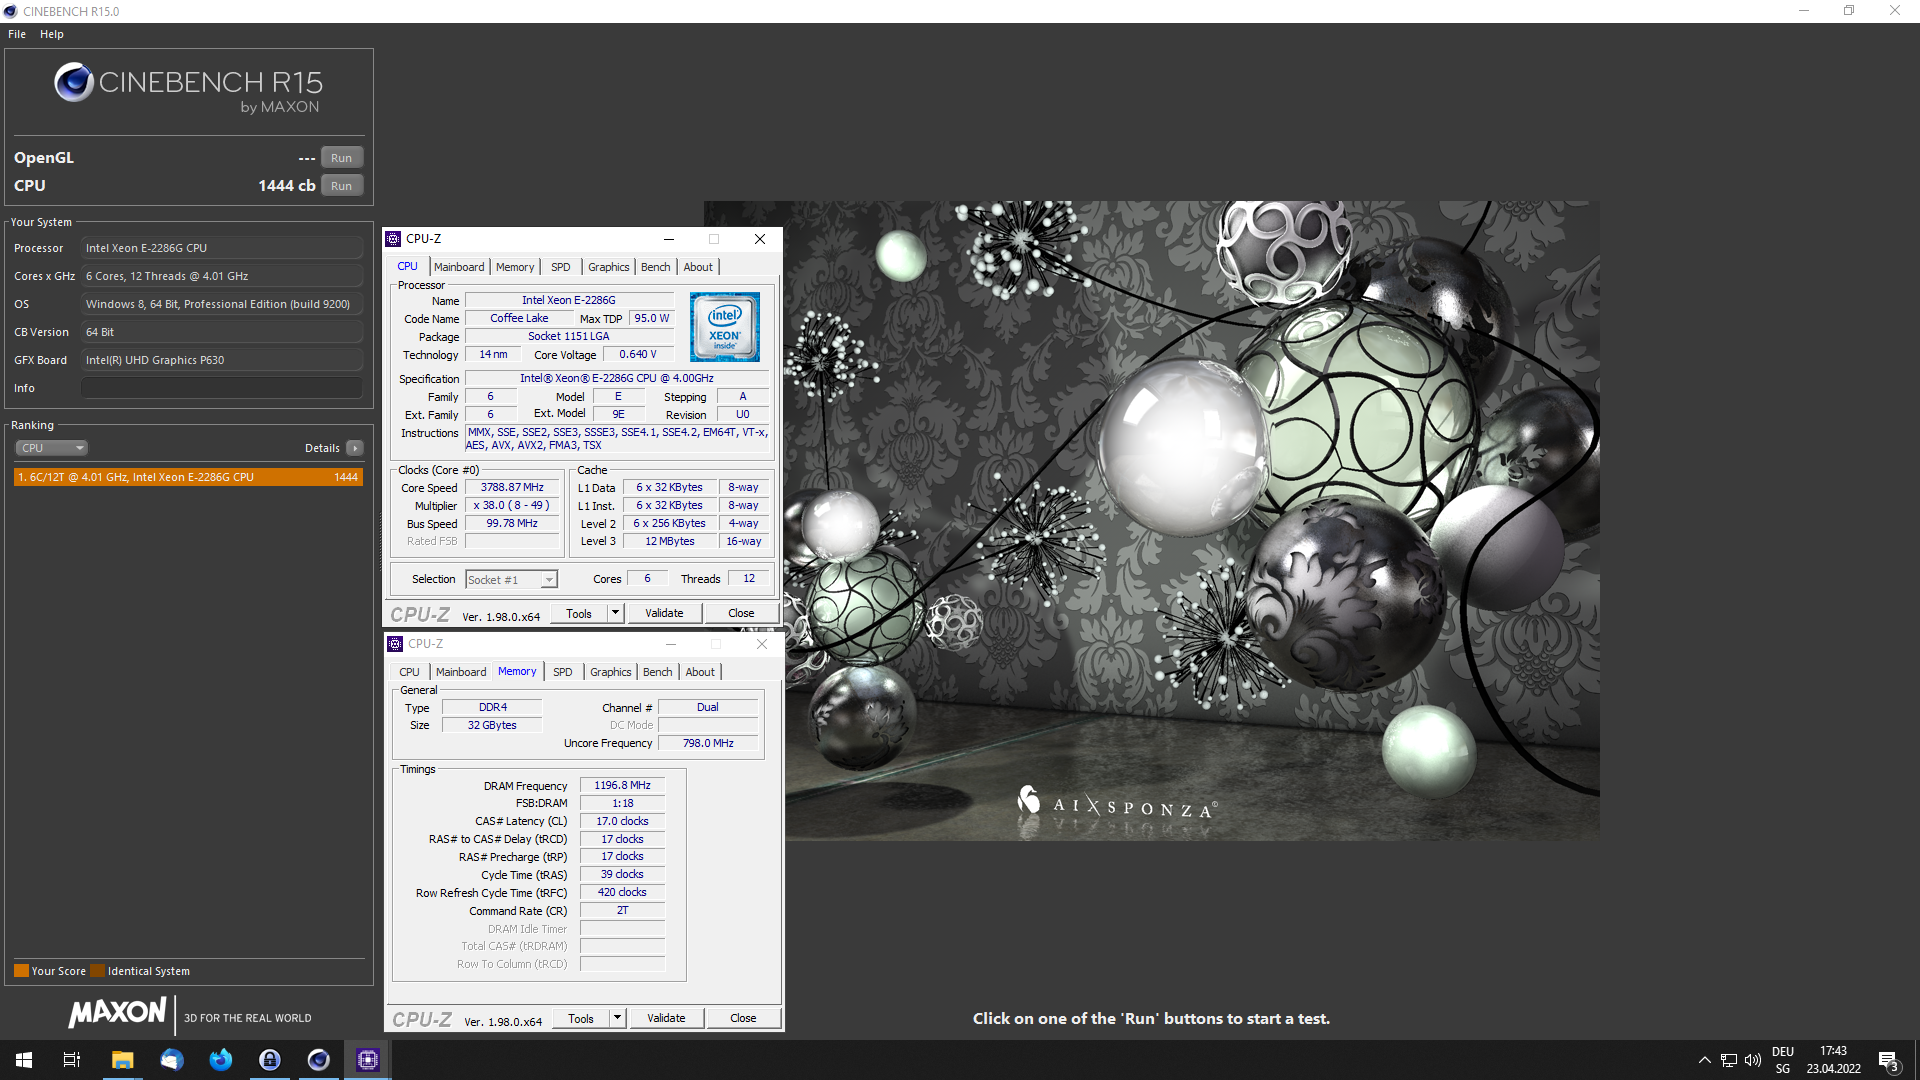Select the 6C/12T Xeon E-2286G ranking entry
Viewport: 1920px width, 1080px height.
tap(188, 477)
